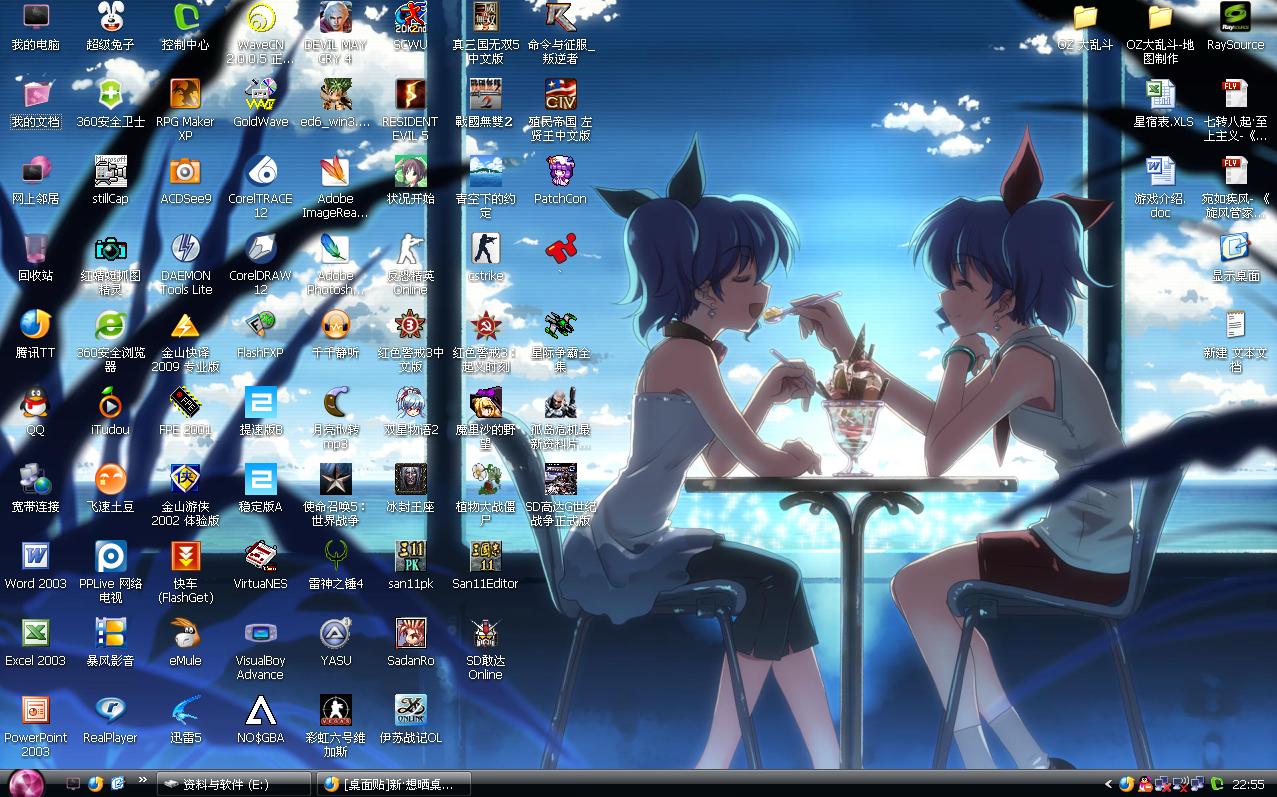Click the 360安全卫士 desktop icon

pos(110,103)
